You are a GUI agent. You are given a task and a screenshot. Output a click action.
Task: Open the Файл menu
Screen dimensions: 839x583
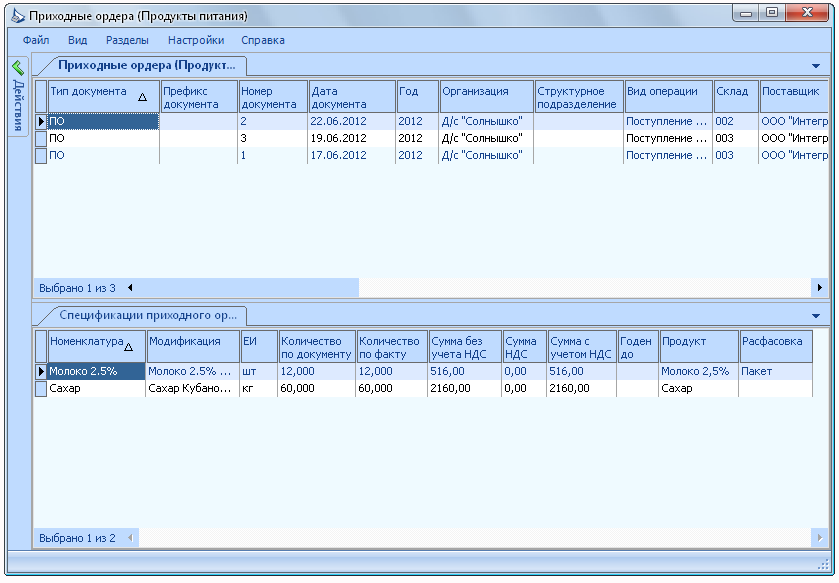coord(36,40)
